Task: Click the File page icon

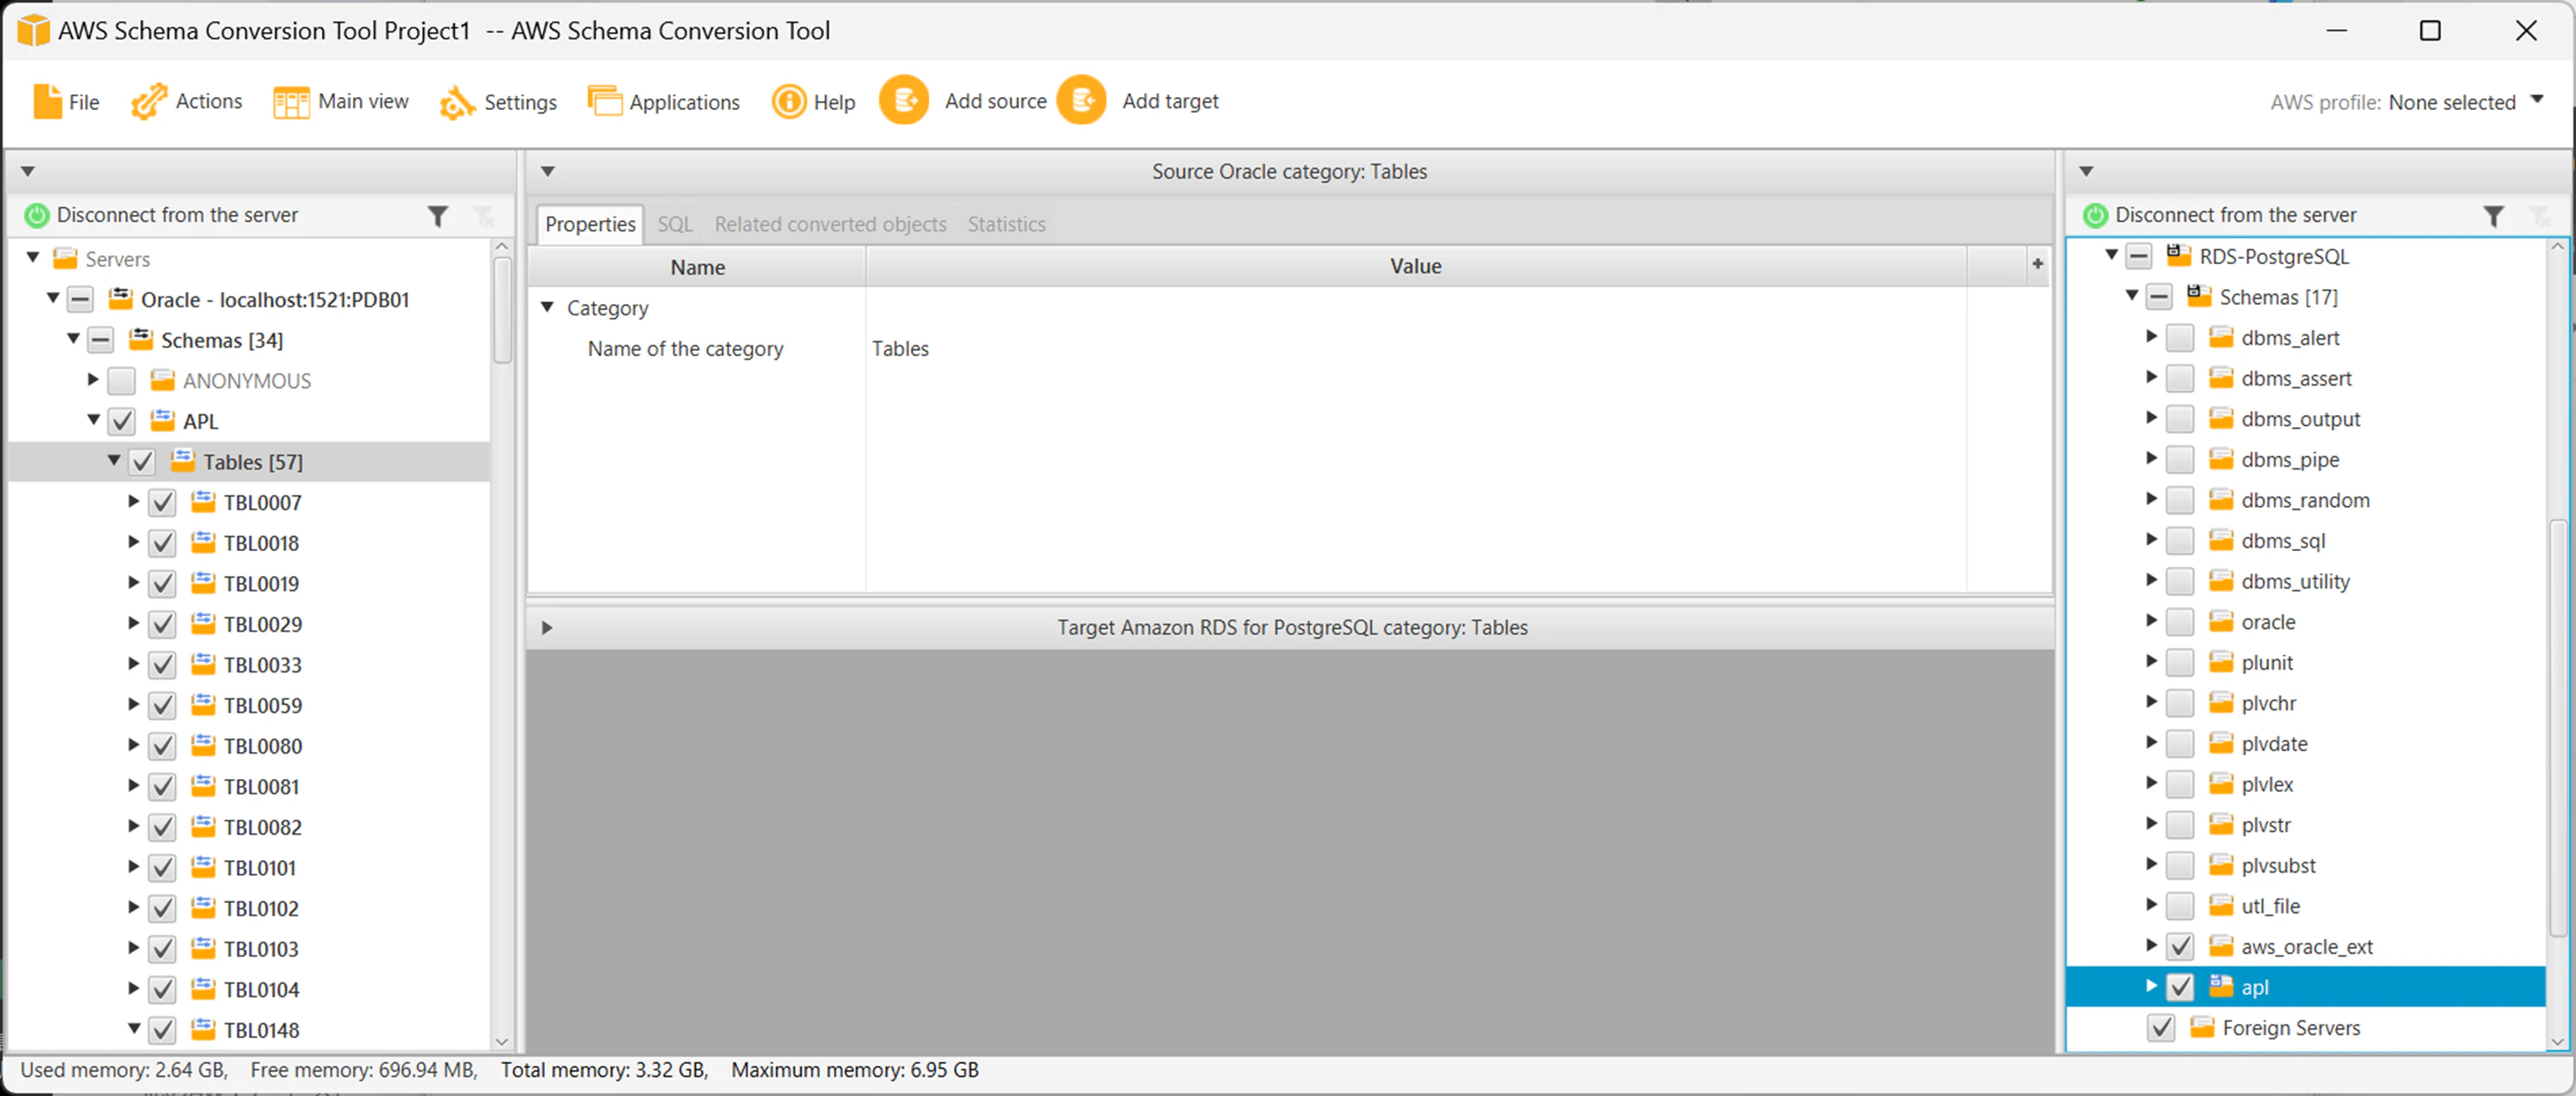Action: (47, 102)
